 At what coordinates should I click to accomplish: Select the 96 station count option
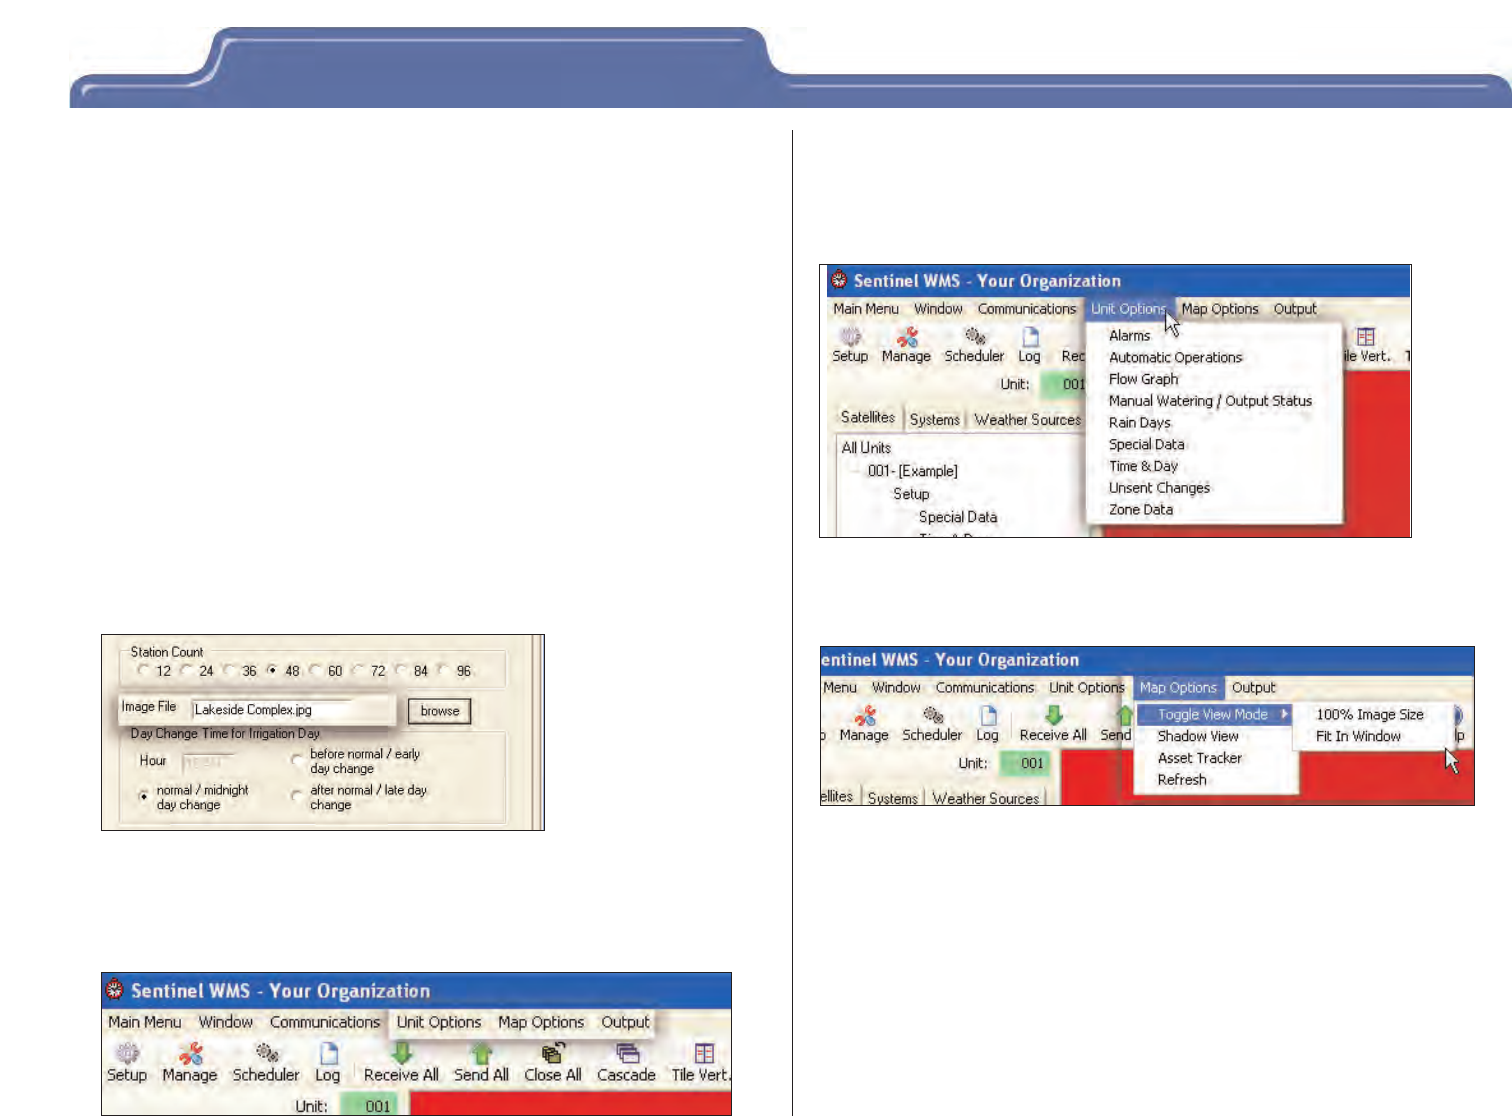pyautogui.click(x=444, y=670)
